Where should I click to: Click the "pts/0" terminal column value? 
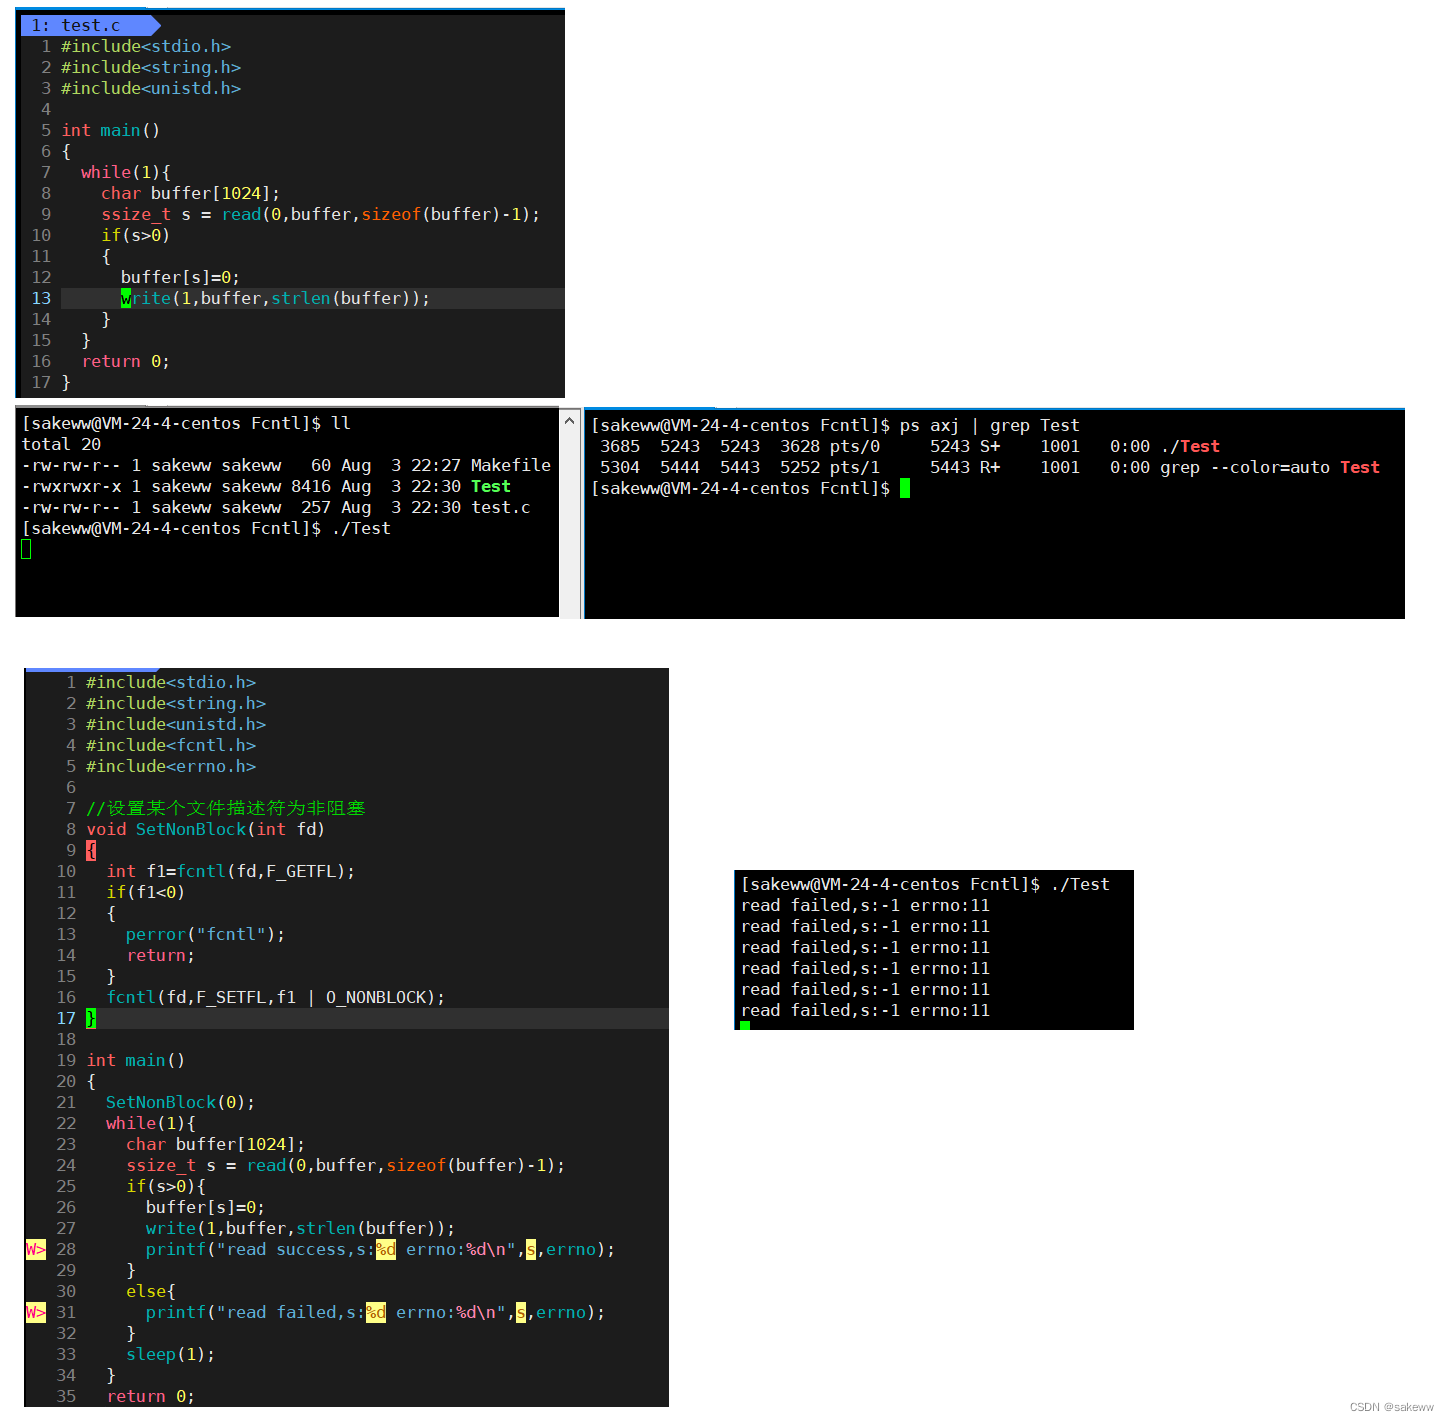point(855,446)
